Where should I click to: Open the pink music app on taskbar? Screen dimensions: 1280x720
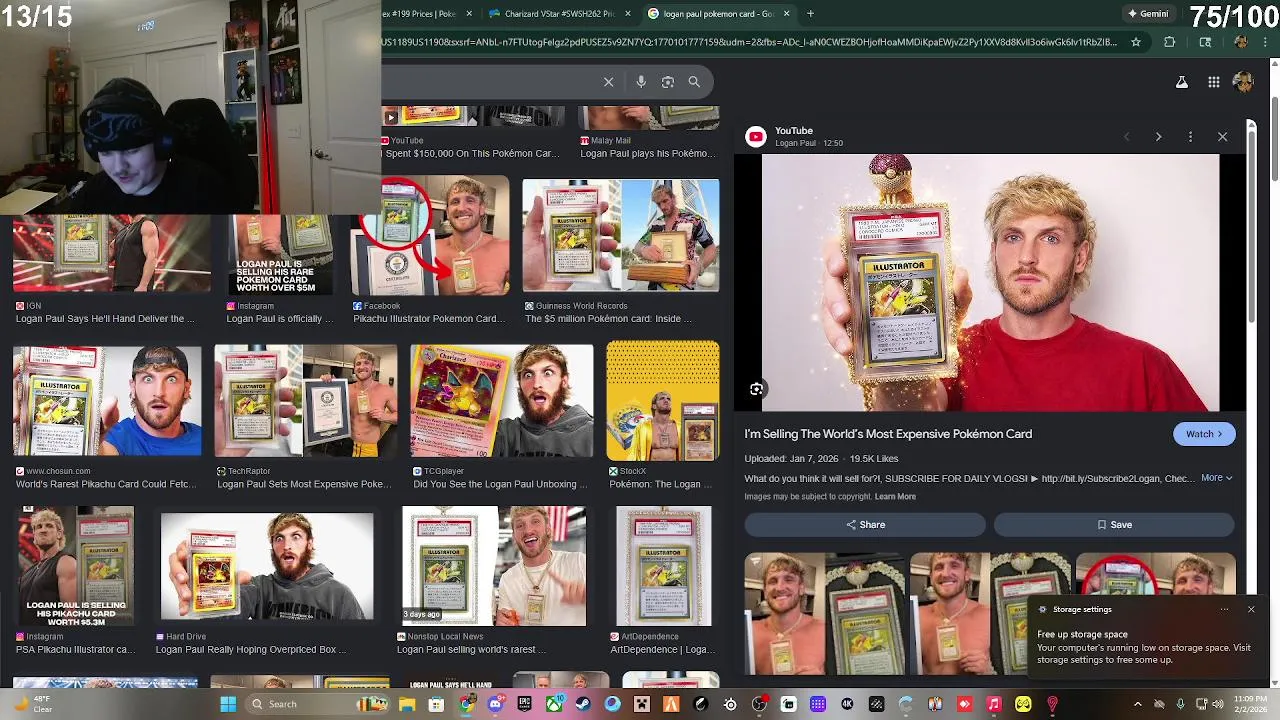coord(994,704)
